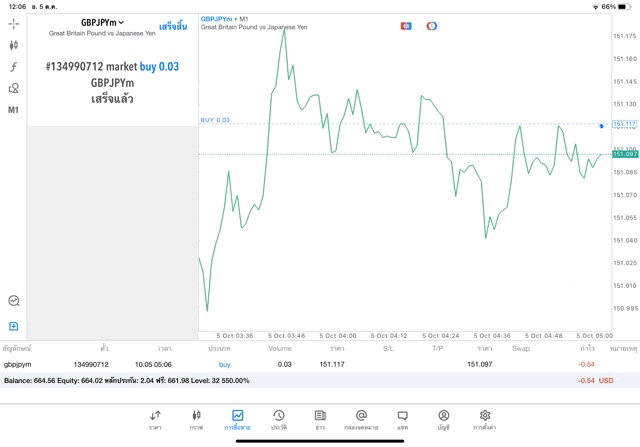Open the indicators function icon
The width and height of the screenshot is (640, 447).
[14, 67]
